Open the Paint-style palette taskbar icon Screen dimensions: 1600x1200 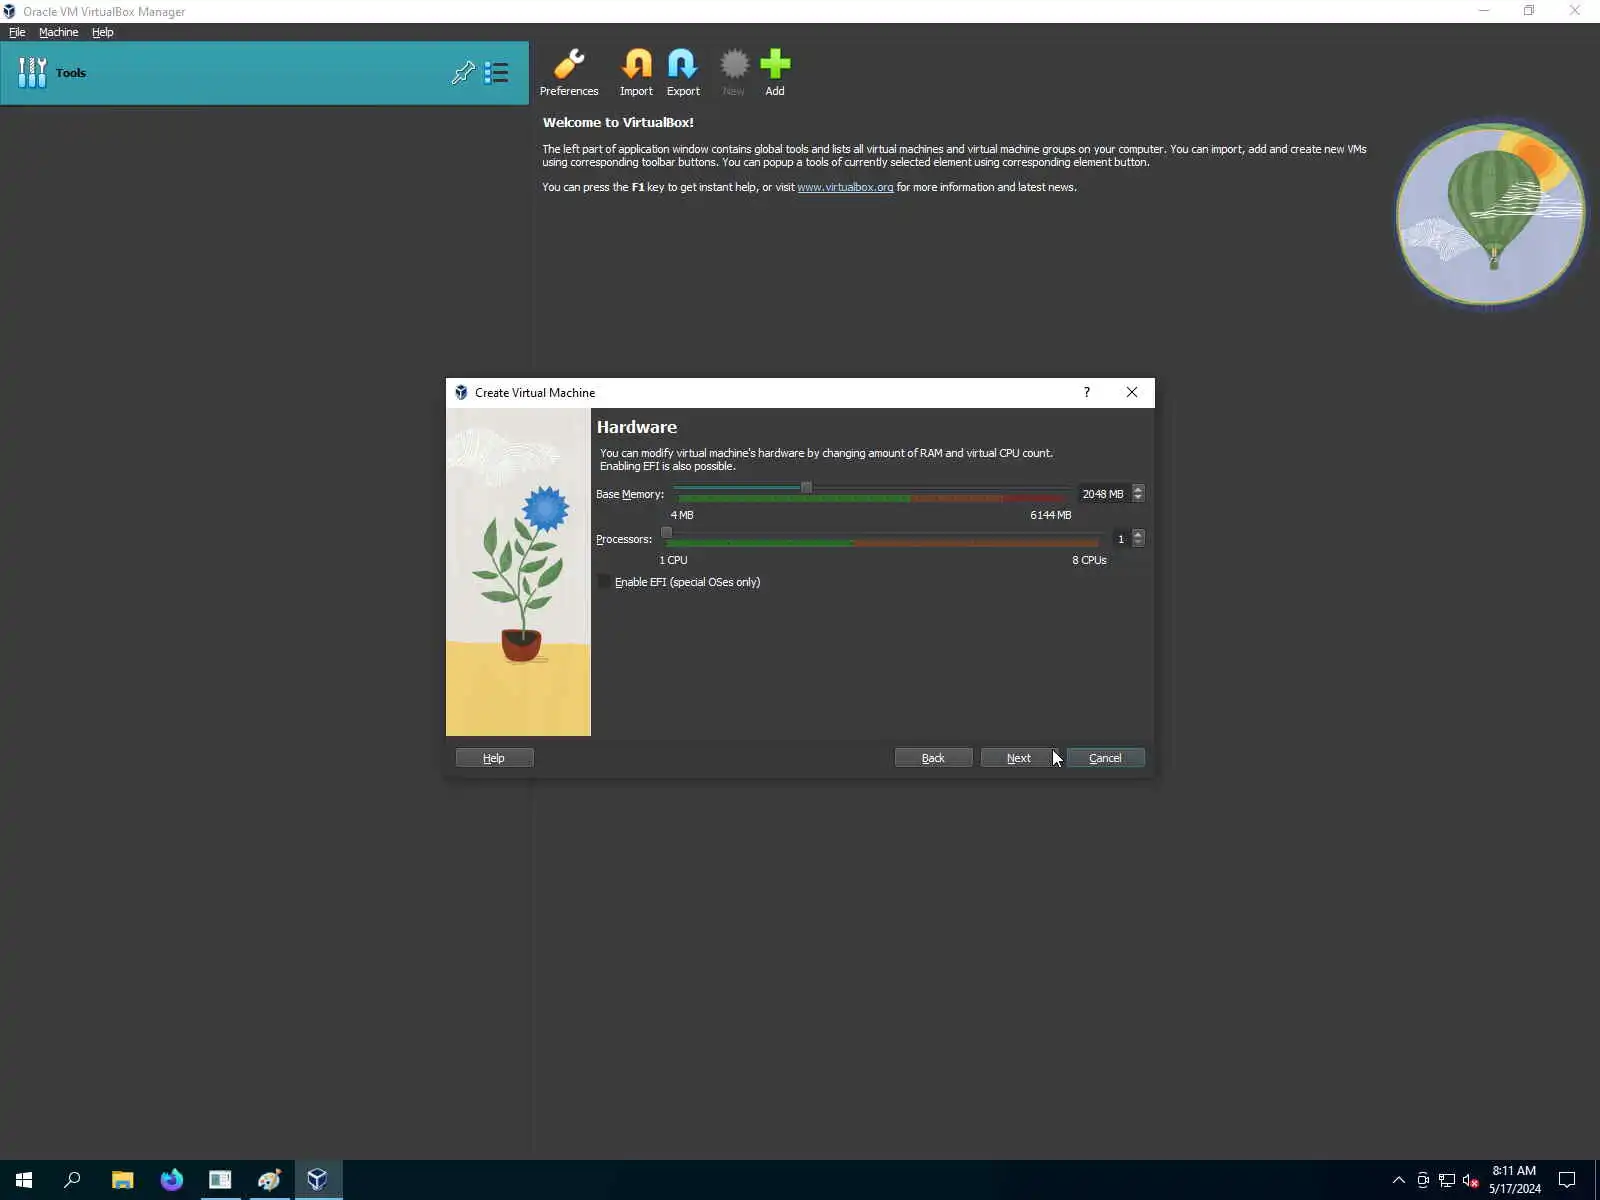269,1180
